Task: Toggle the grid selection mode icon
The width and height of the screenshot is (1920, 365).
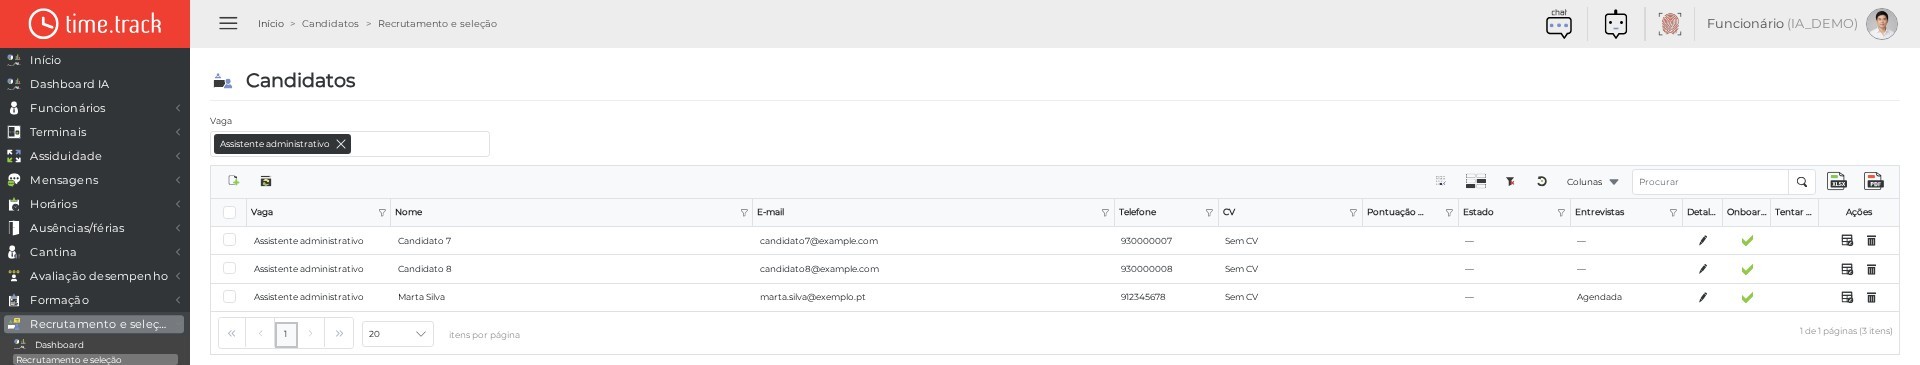Action: 1441,181
